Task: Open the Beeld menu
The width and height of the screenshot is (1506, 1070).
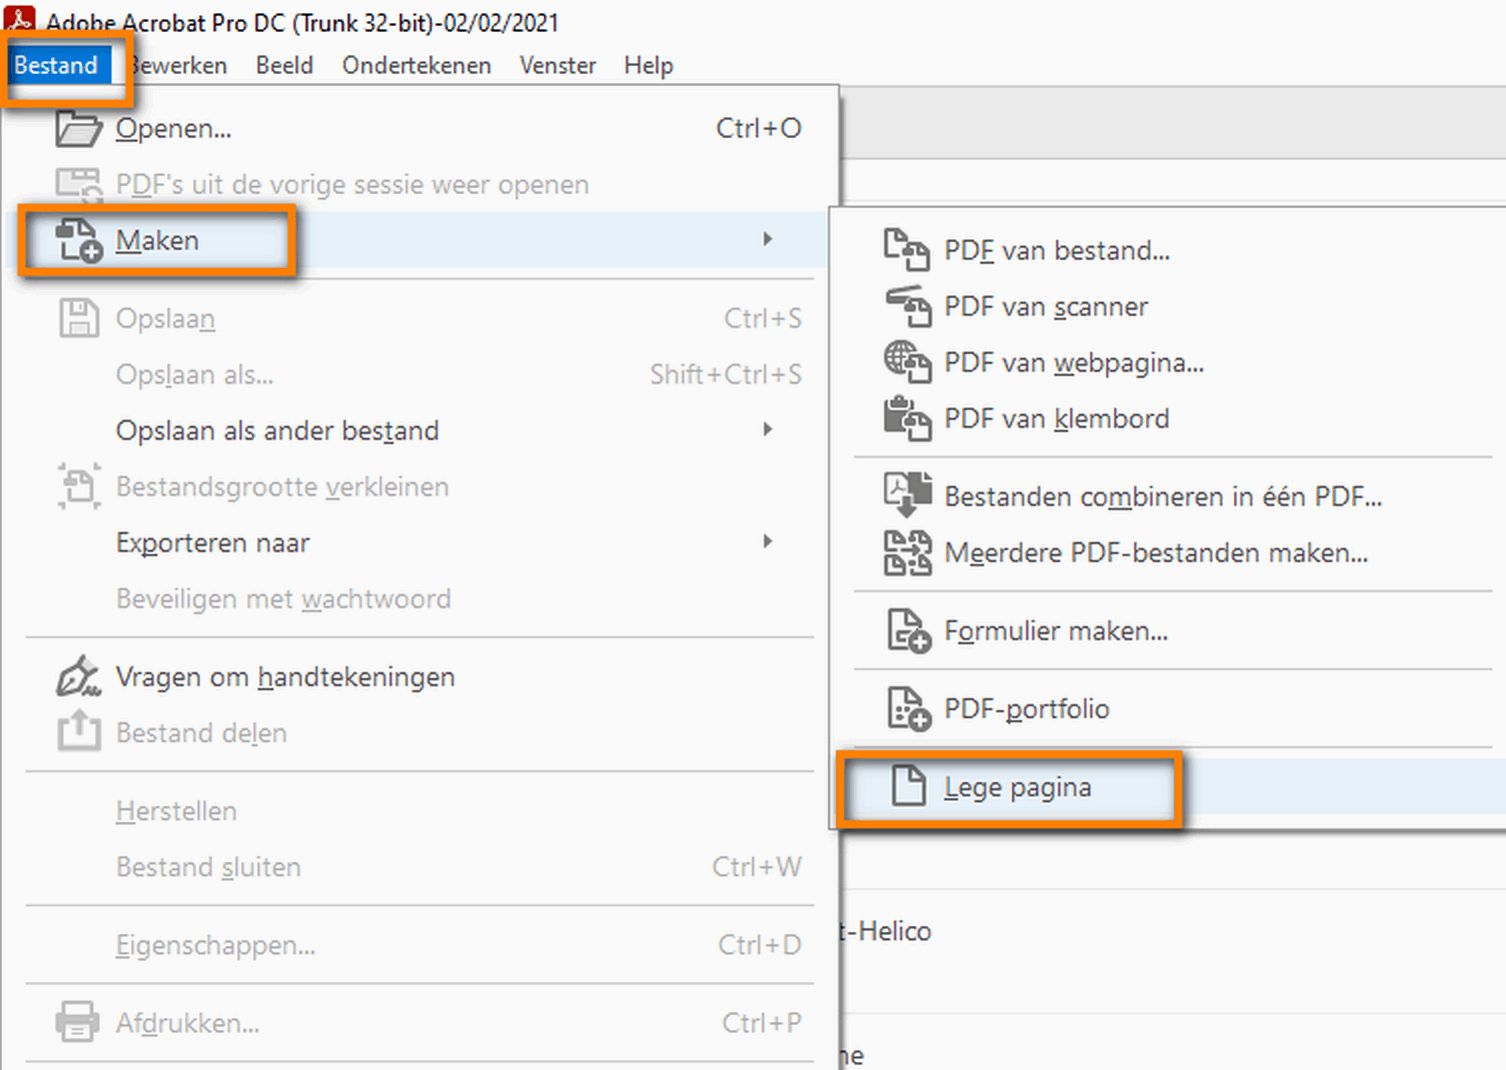Action: [284, 65]
